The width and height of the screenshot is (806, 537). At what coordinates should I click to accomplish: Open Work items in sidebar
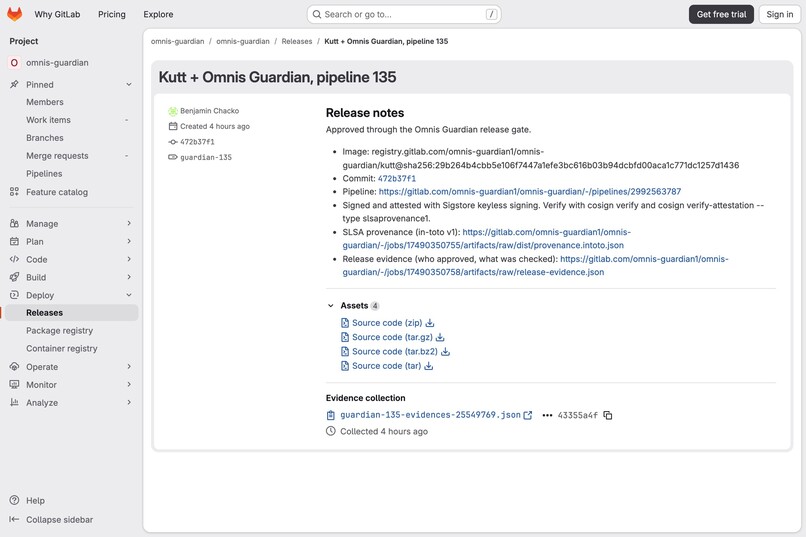click(48, 120)
